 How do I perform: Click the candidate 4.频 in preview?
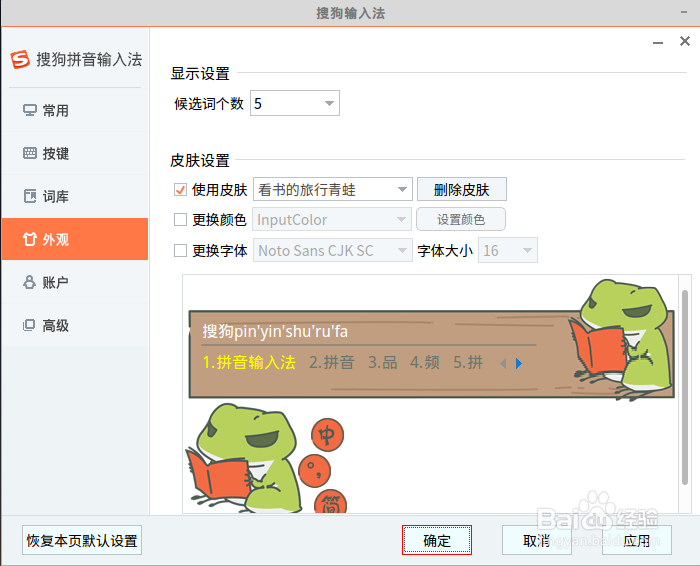[x=425, y=362]
